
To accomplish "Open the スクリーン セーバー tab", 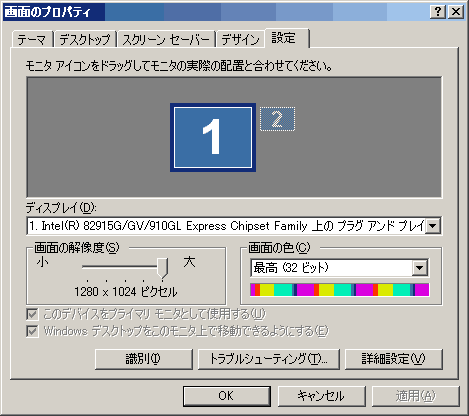I will 166,40.
